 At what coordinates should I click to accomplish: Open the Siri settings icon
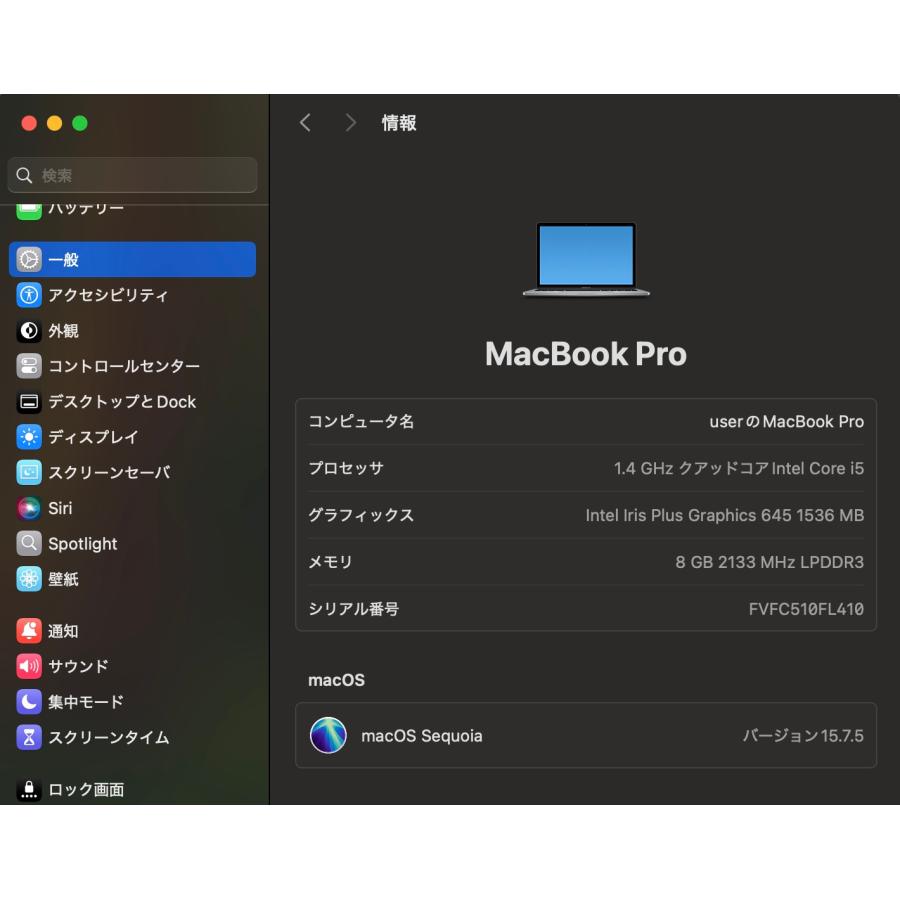29,508
